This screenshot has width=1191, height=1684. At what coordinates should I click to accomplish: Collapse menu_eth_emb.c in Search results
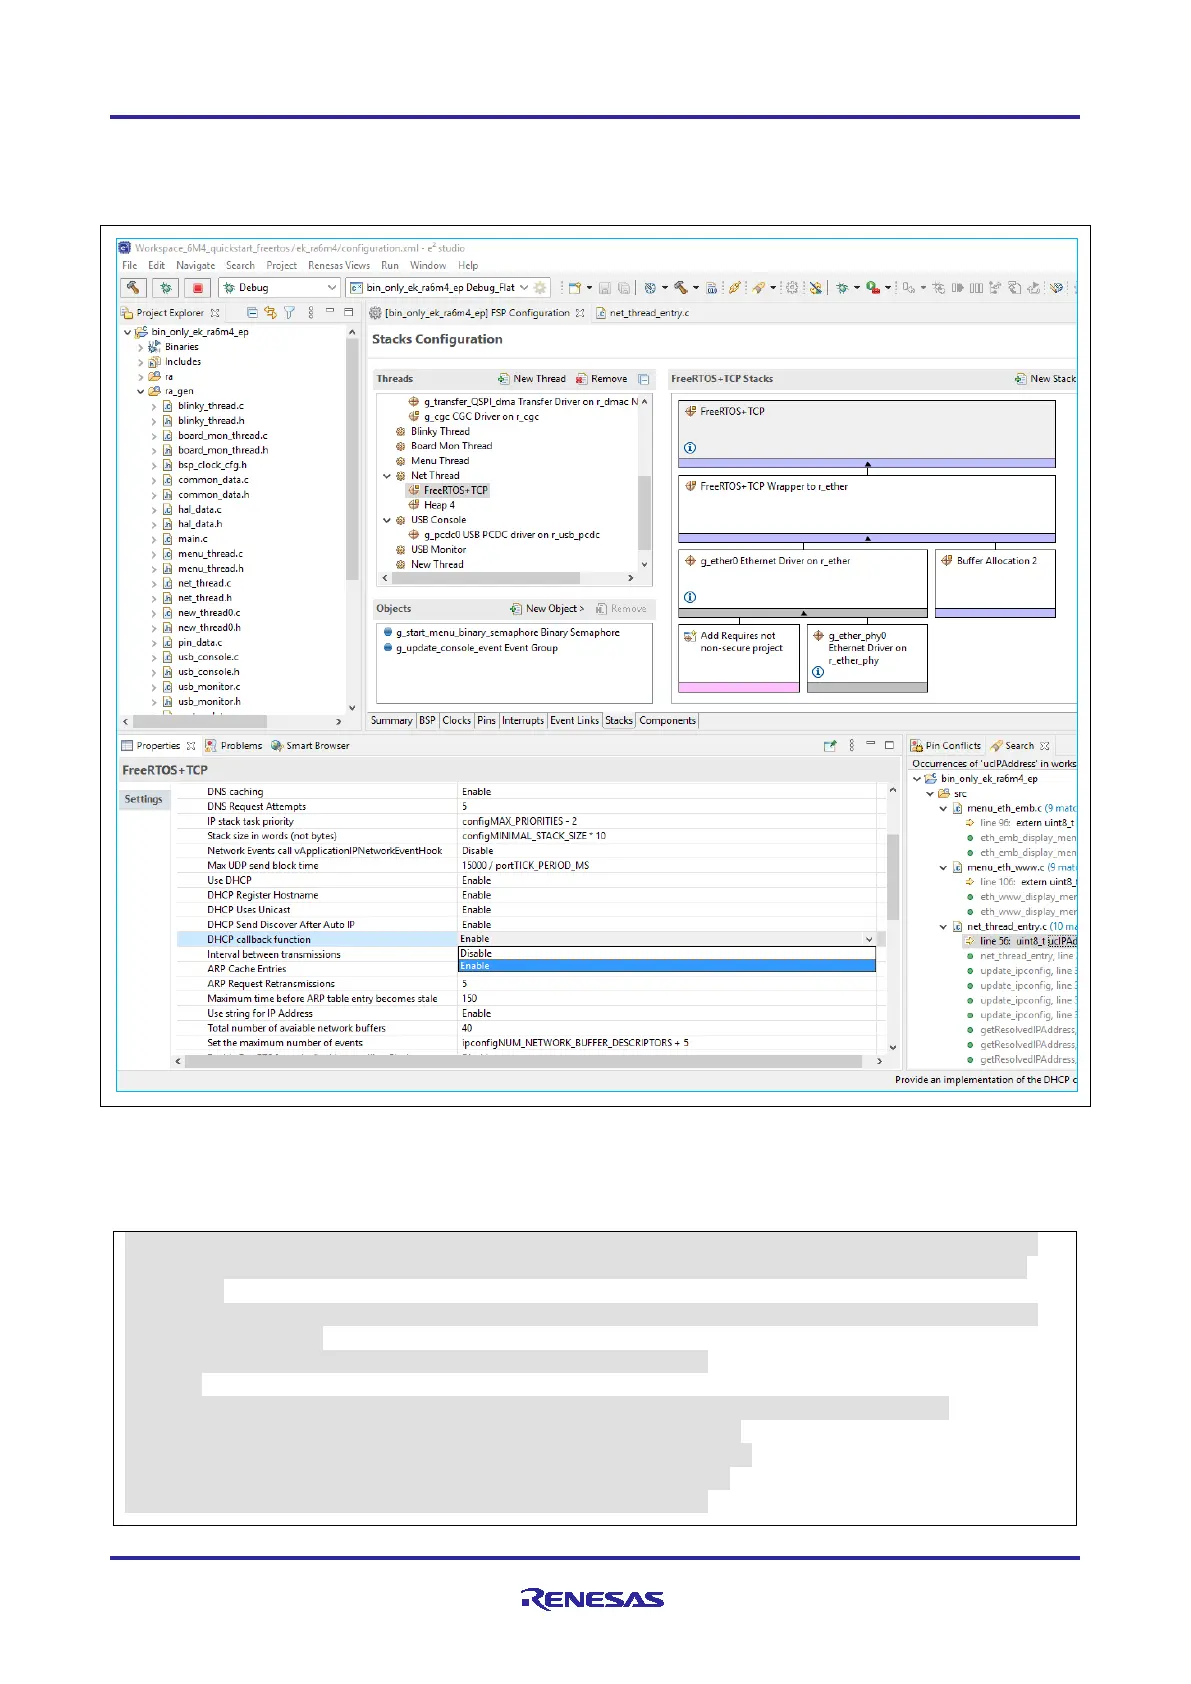pyautogui.click(x=943, y=809)
